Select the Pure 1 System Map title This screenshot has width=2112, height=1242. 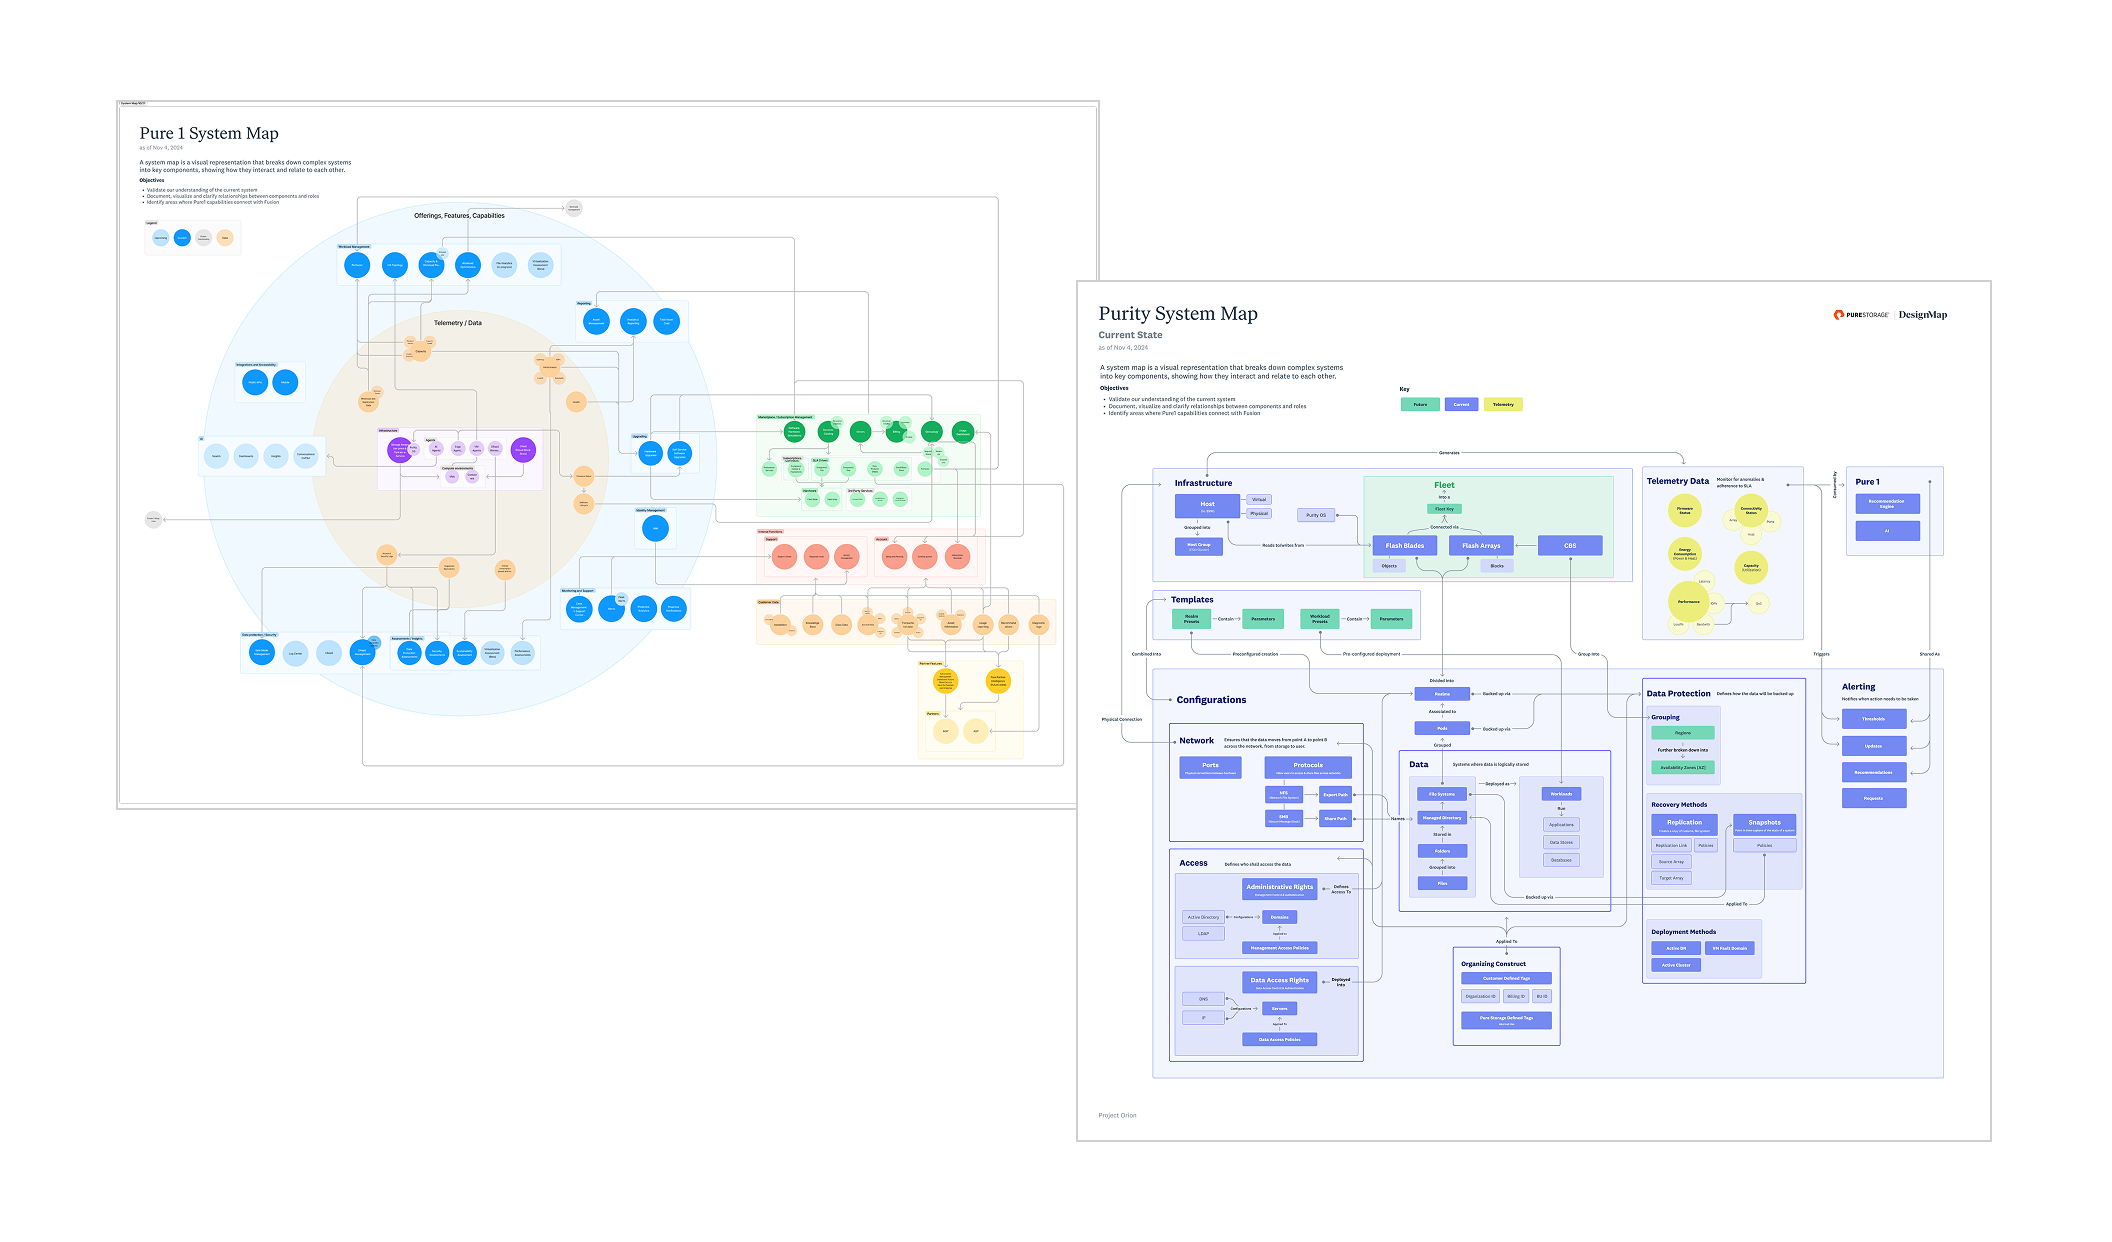tap(209, 134)
